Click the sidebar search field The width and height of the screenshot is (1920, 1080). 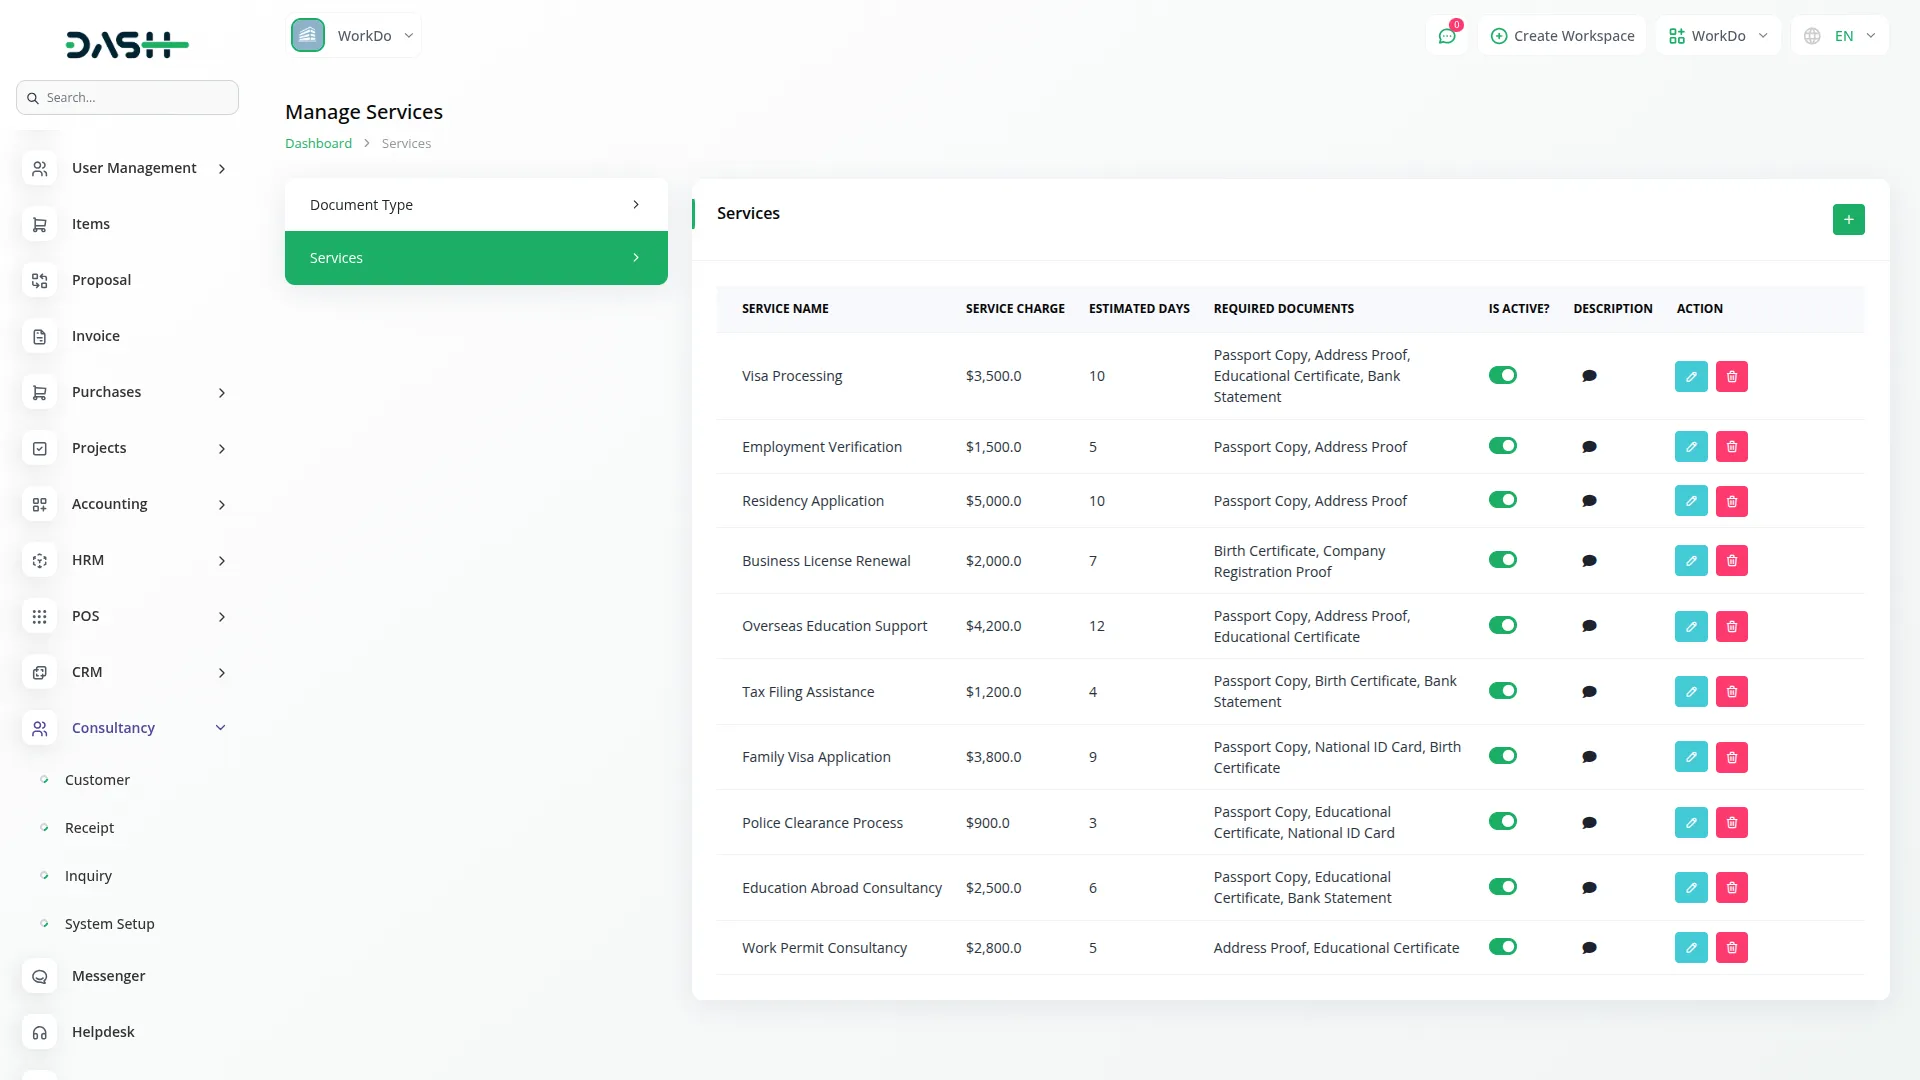pyautogui.click(x=128, y=98)
